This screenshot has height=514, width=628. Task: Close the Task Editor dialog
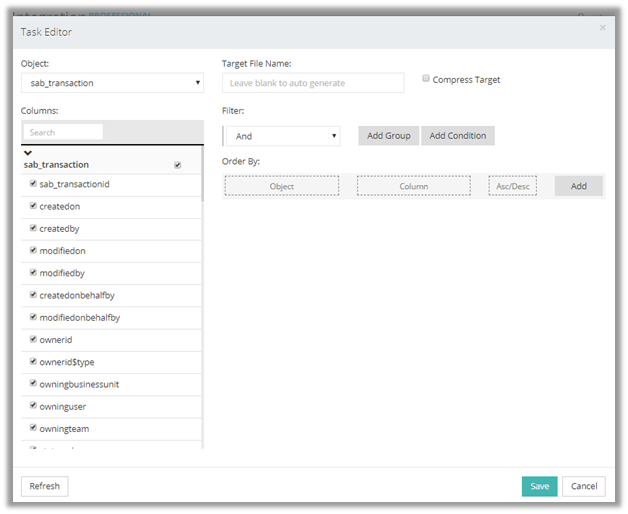coord(602,27)
